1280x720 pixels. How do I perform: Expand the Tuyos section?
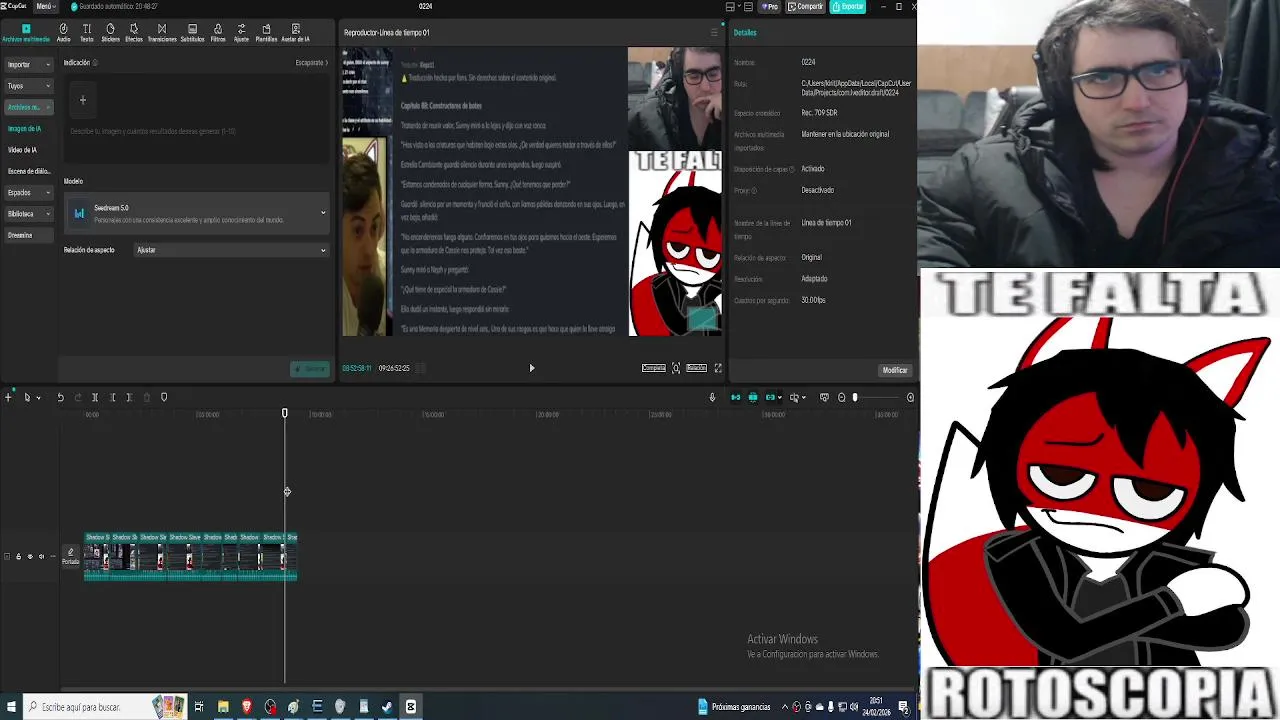click(x=28, y=86)
